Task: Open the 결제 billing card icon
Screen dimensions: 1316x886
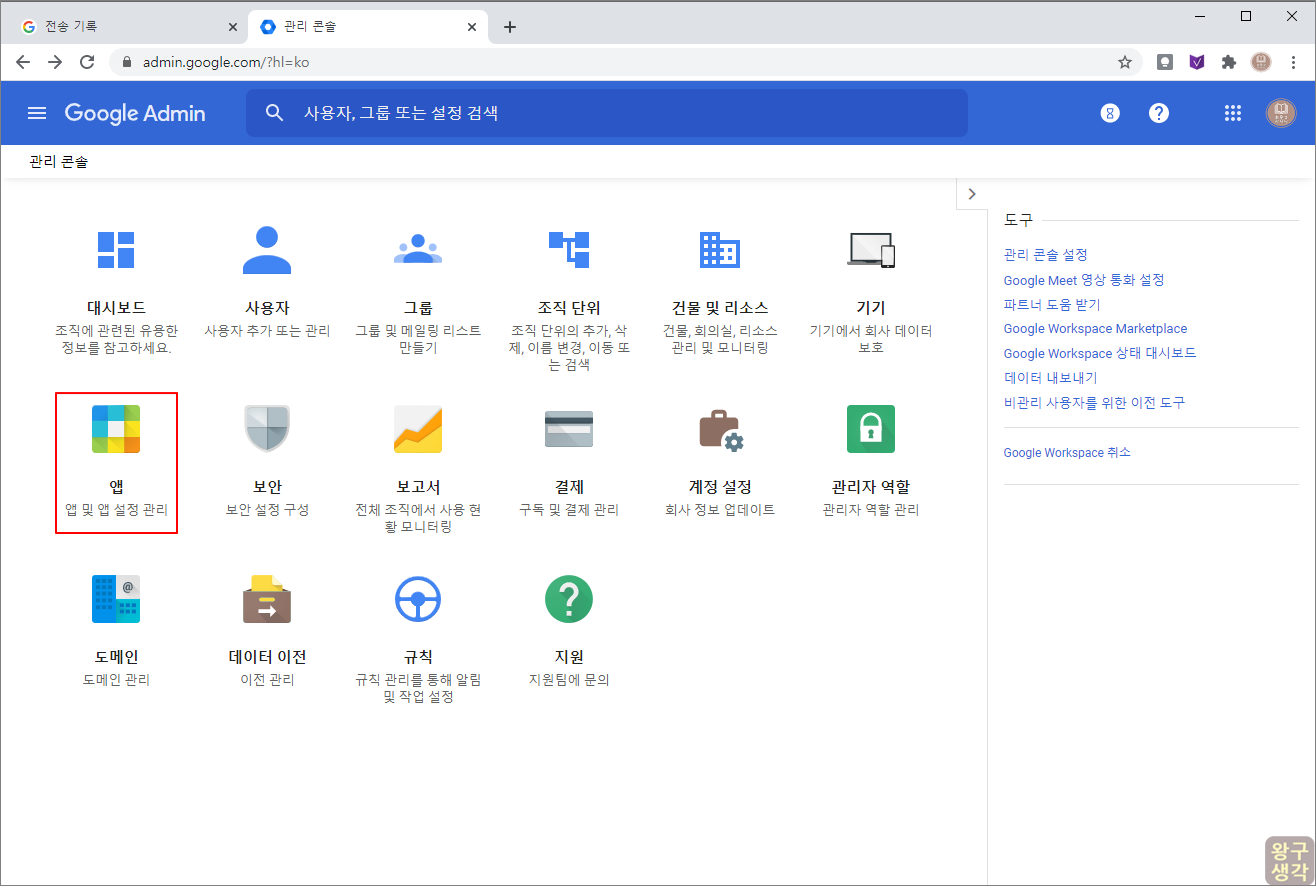Action: [569, 429]
